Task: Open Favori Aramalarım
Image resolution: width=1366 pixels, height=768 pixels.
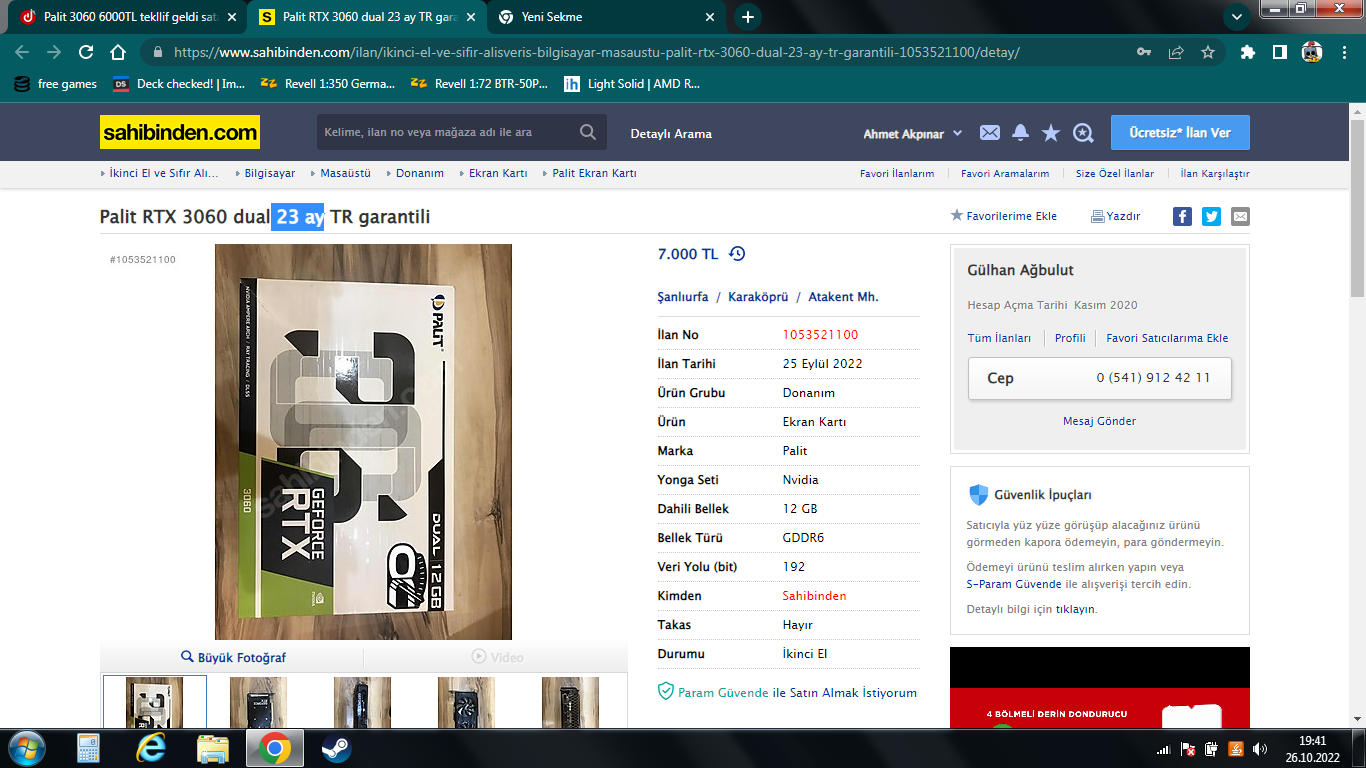Action: tap(1005, 174)
